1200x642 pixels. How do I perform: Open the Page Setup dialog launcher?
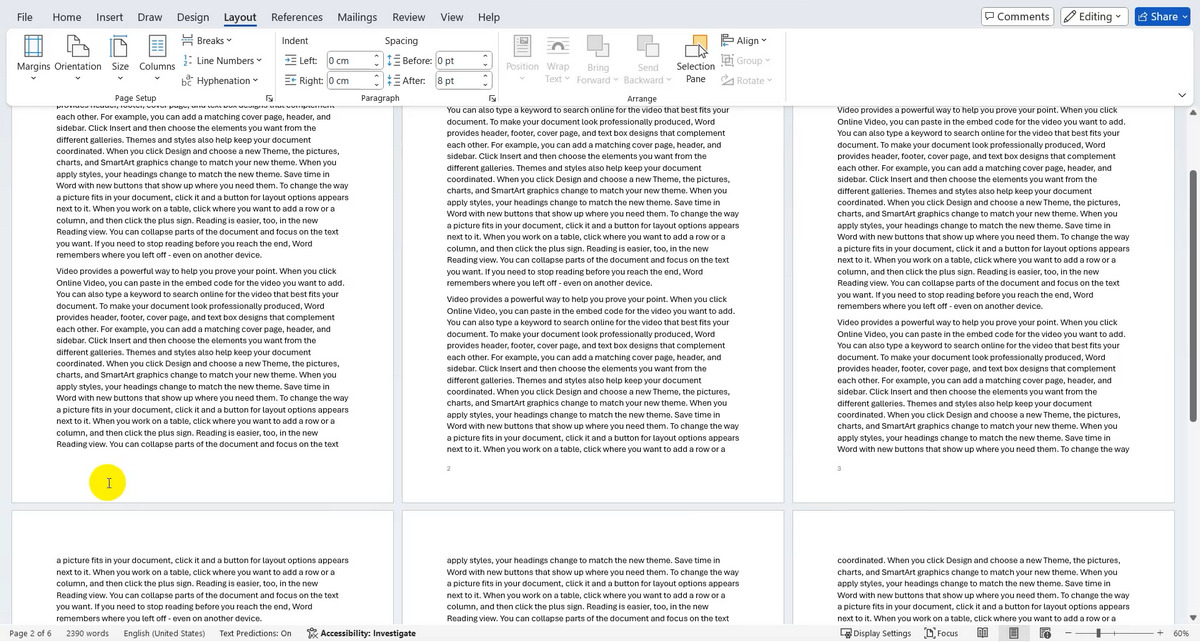tap(271, 99)
